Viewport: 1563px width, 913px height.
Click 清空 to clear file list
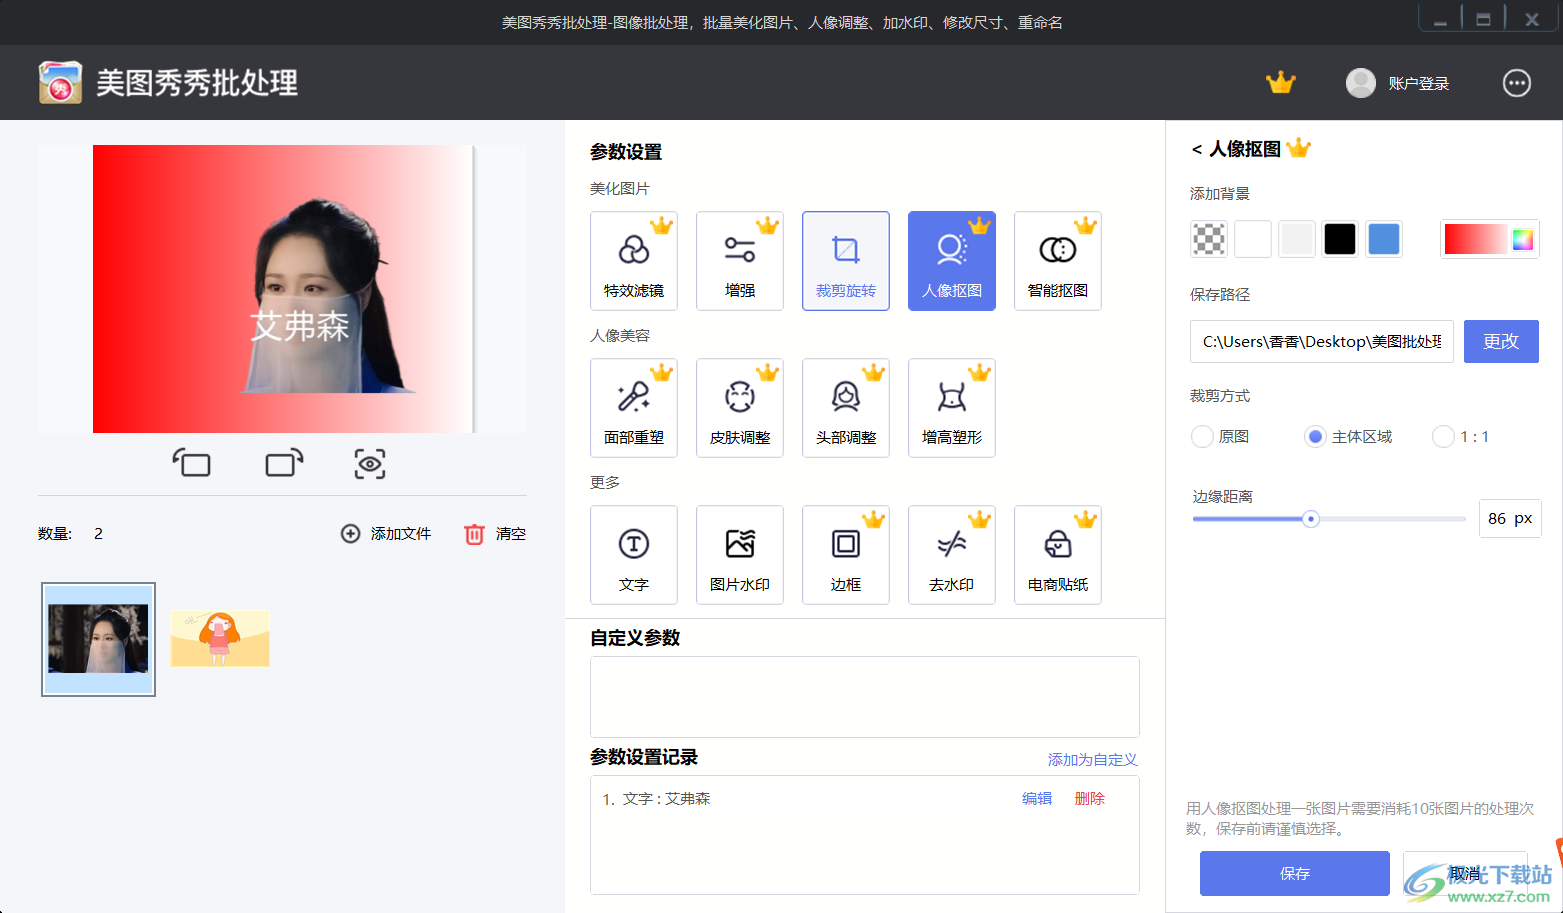pos(495,534)
